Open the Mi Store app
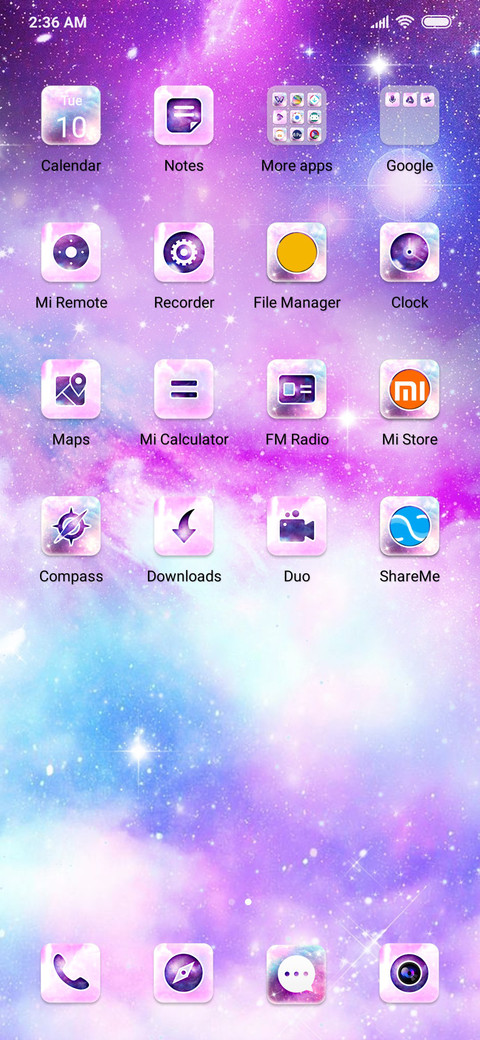Image resolution: width=480 pixels, height=1040 pixels. tap(409, 389)
